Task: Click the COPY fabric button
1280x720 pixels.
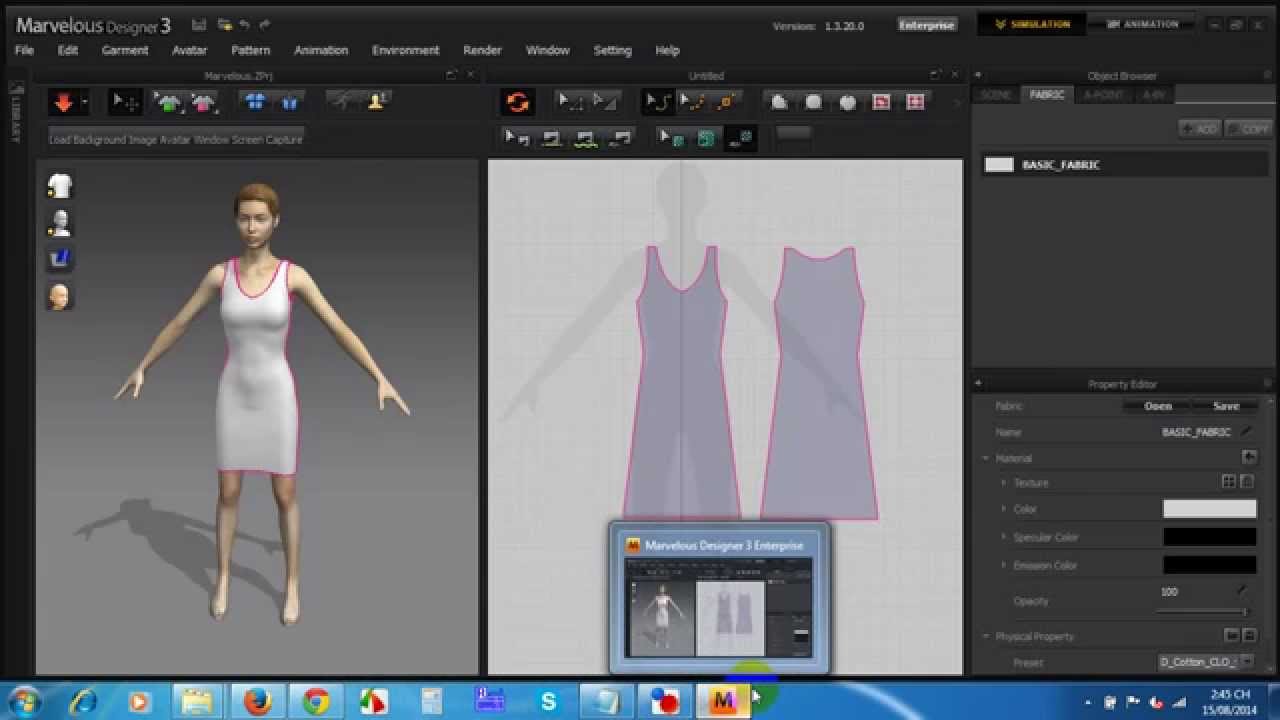Action: [x=1248, y=129]
